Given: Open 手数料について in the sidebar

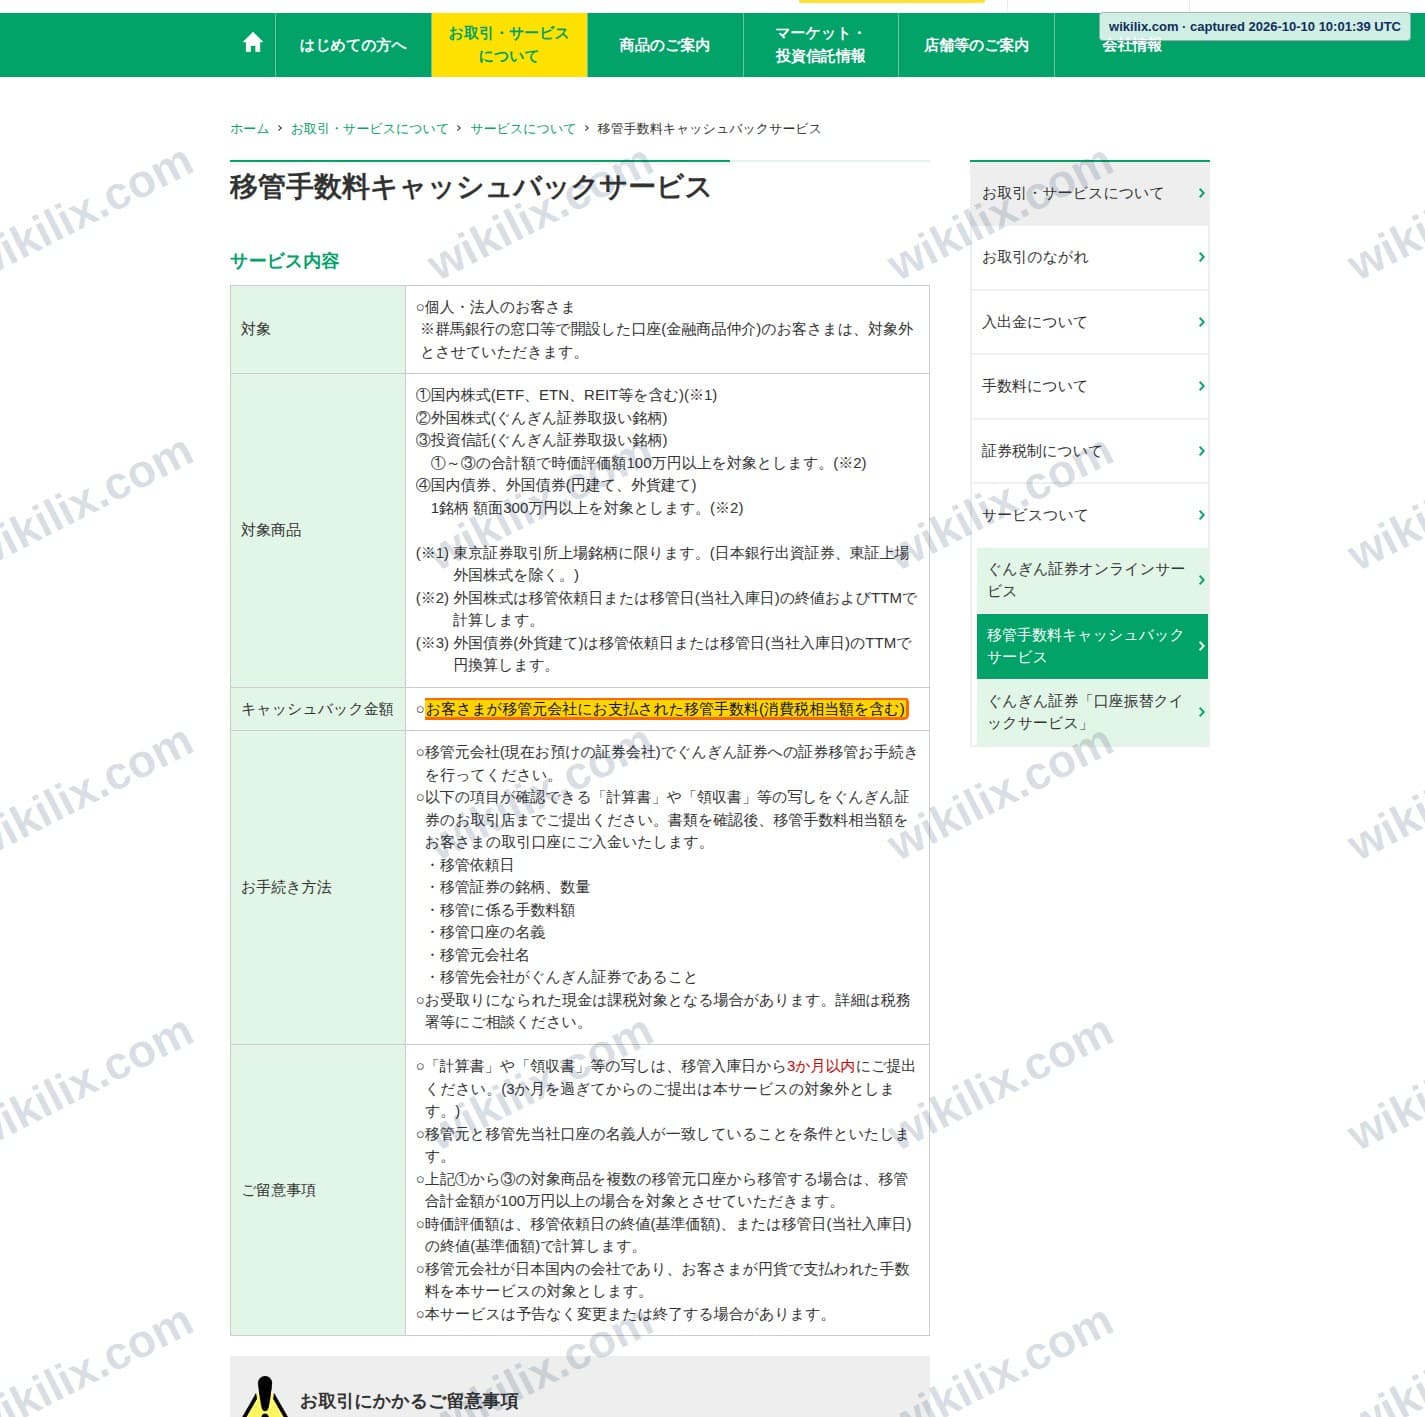Looking at the screenshot, I should pyautogui.click(x=1089, y=386).
